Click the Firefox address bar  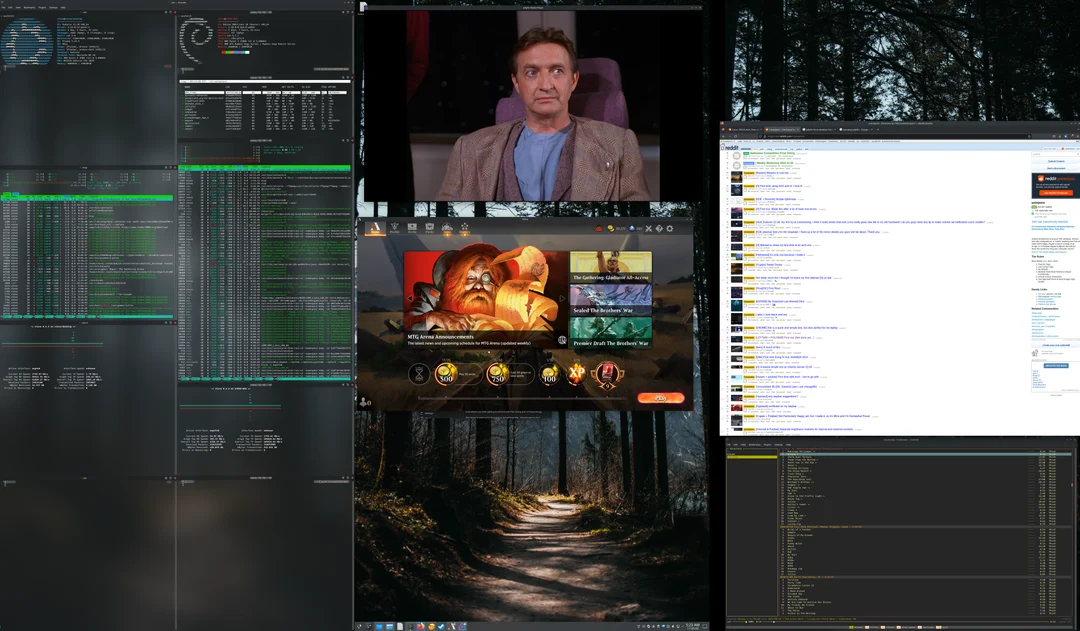880,135
